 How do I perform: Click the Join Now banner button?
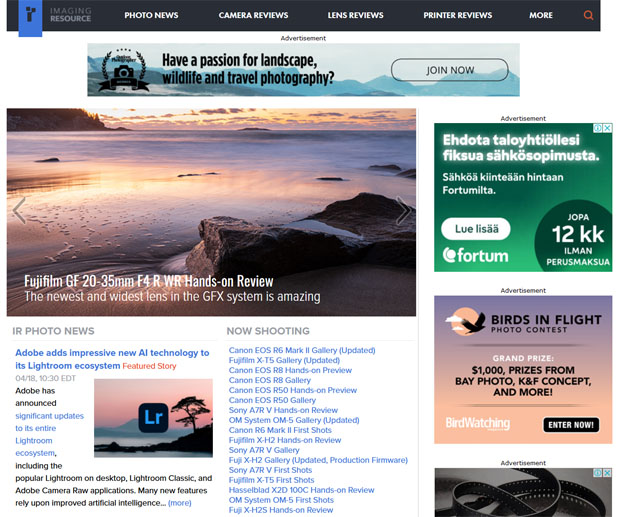tap(450, 70)
